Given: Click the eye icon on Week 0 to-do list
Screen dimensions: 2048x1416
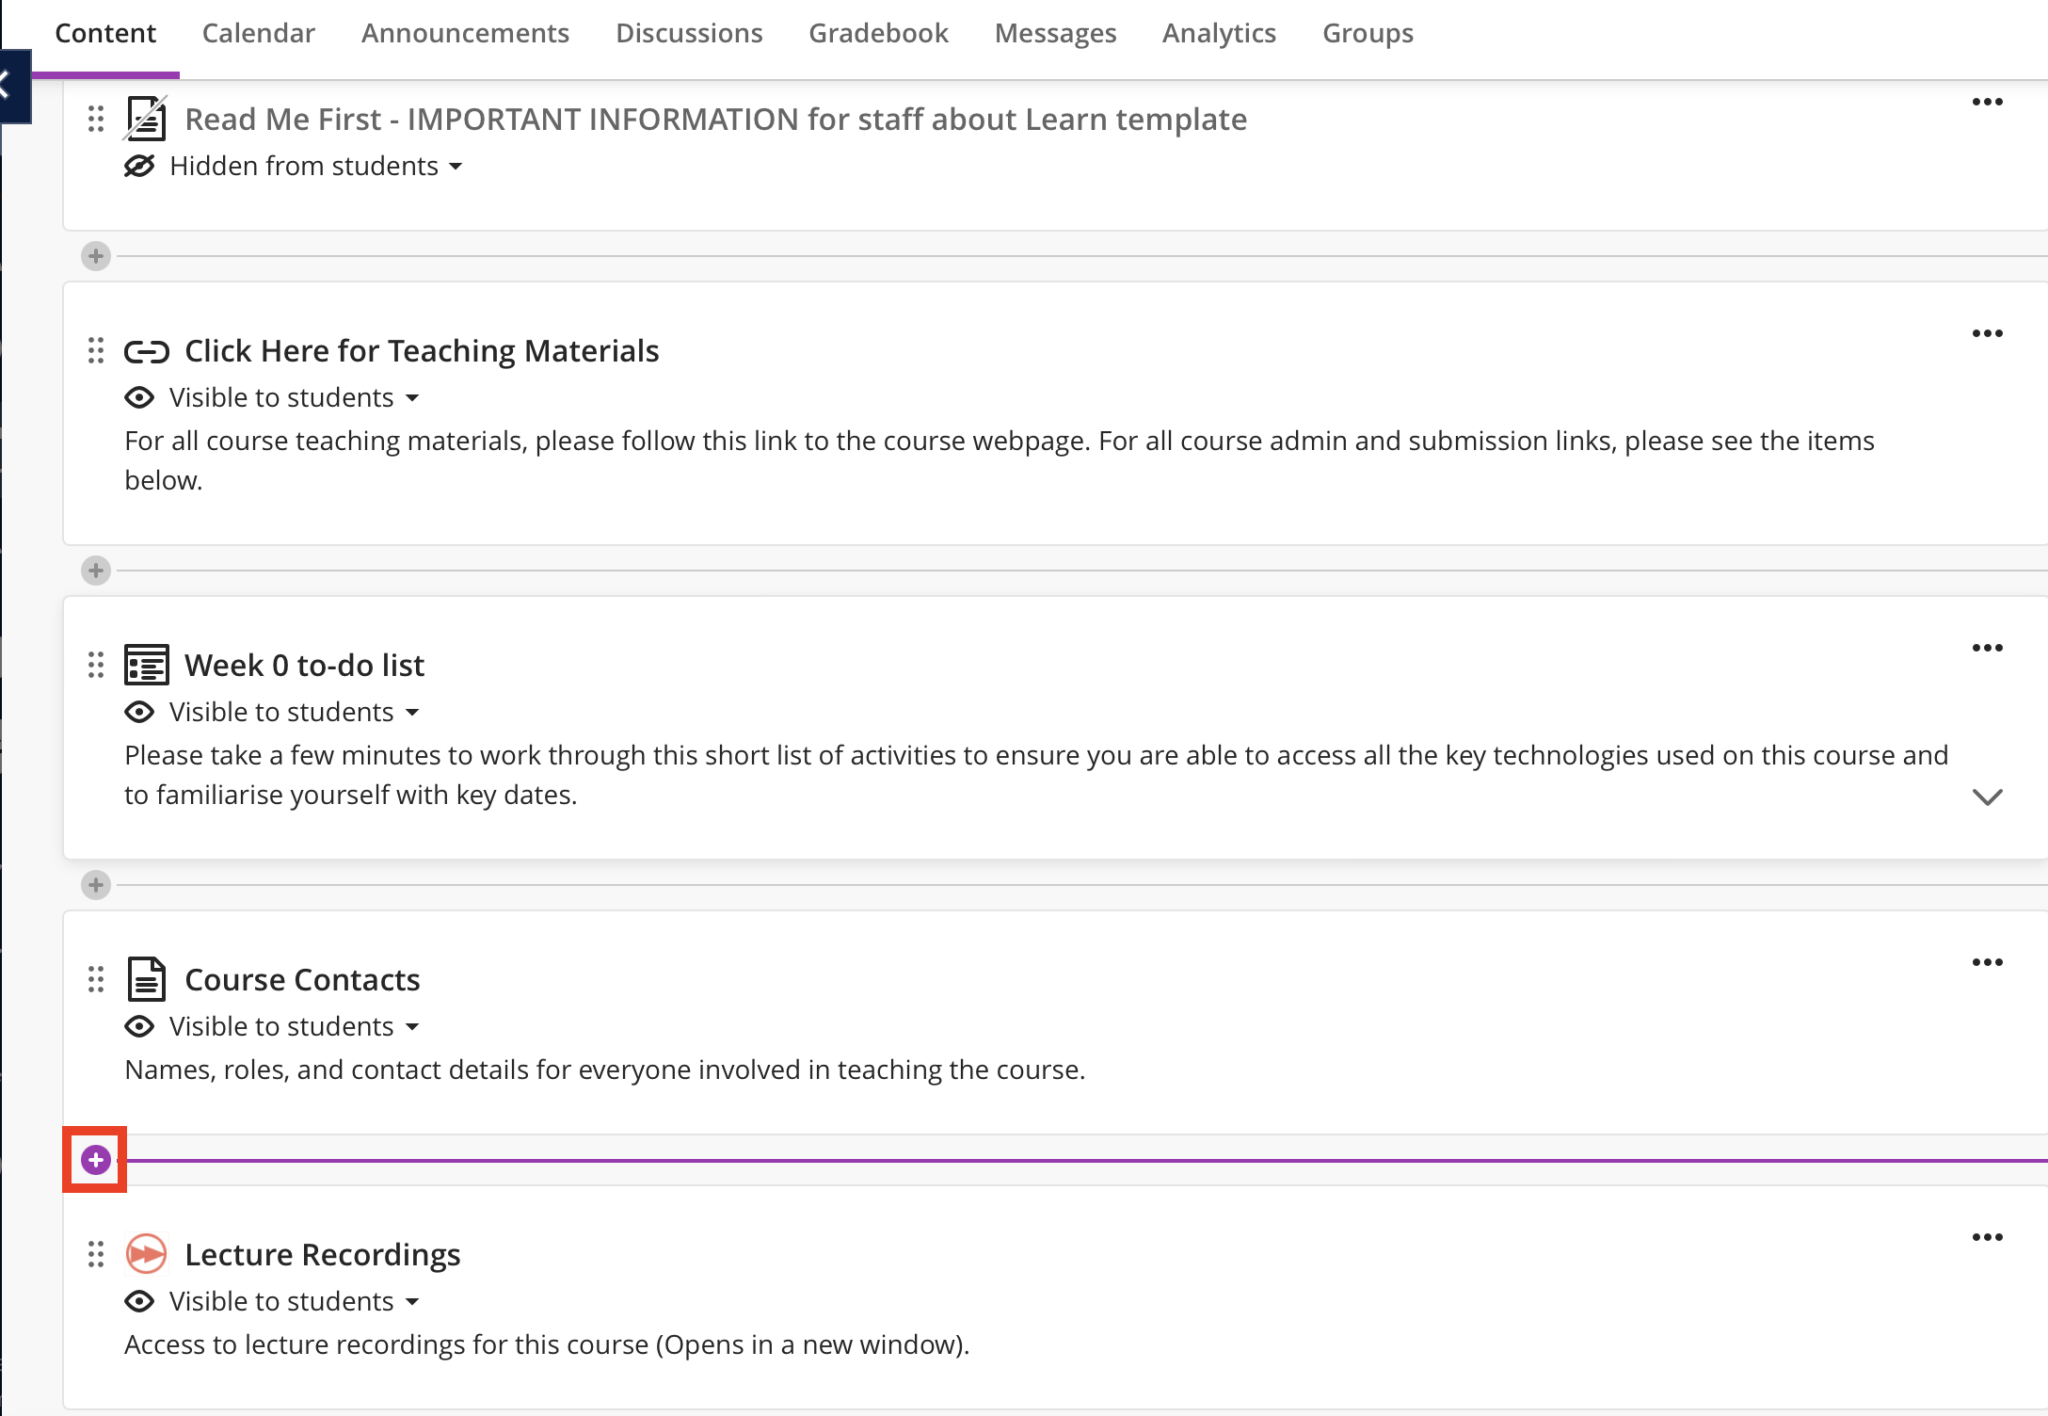Looking at the screenshot, I should (x=139, y=711).
